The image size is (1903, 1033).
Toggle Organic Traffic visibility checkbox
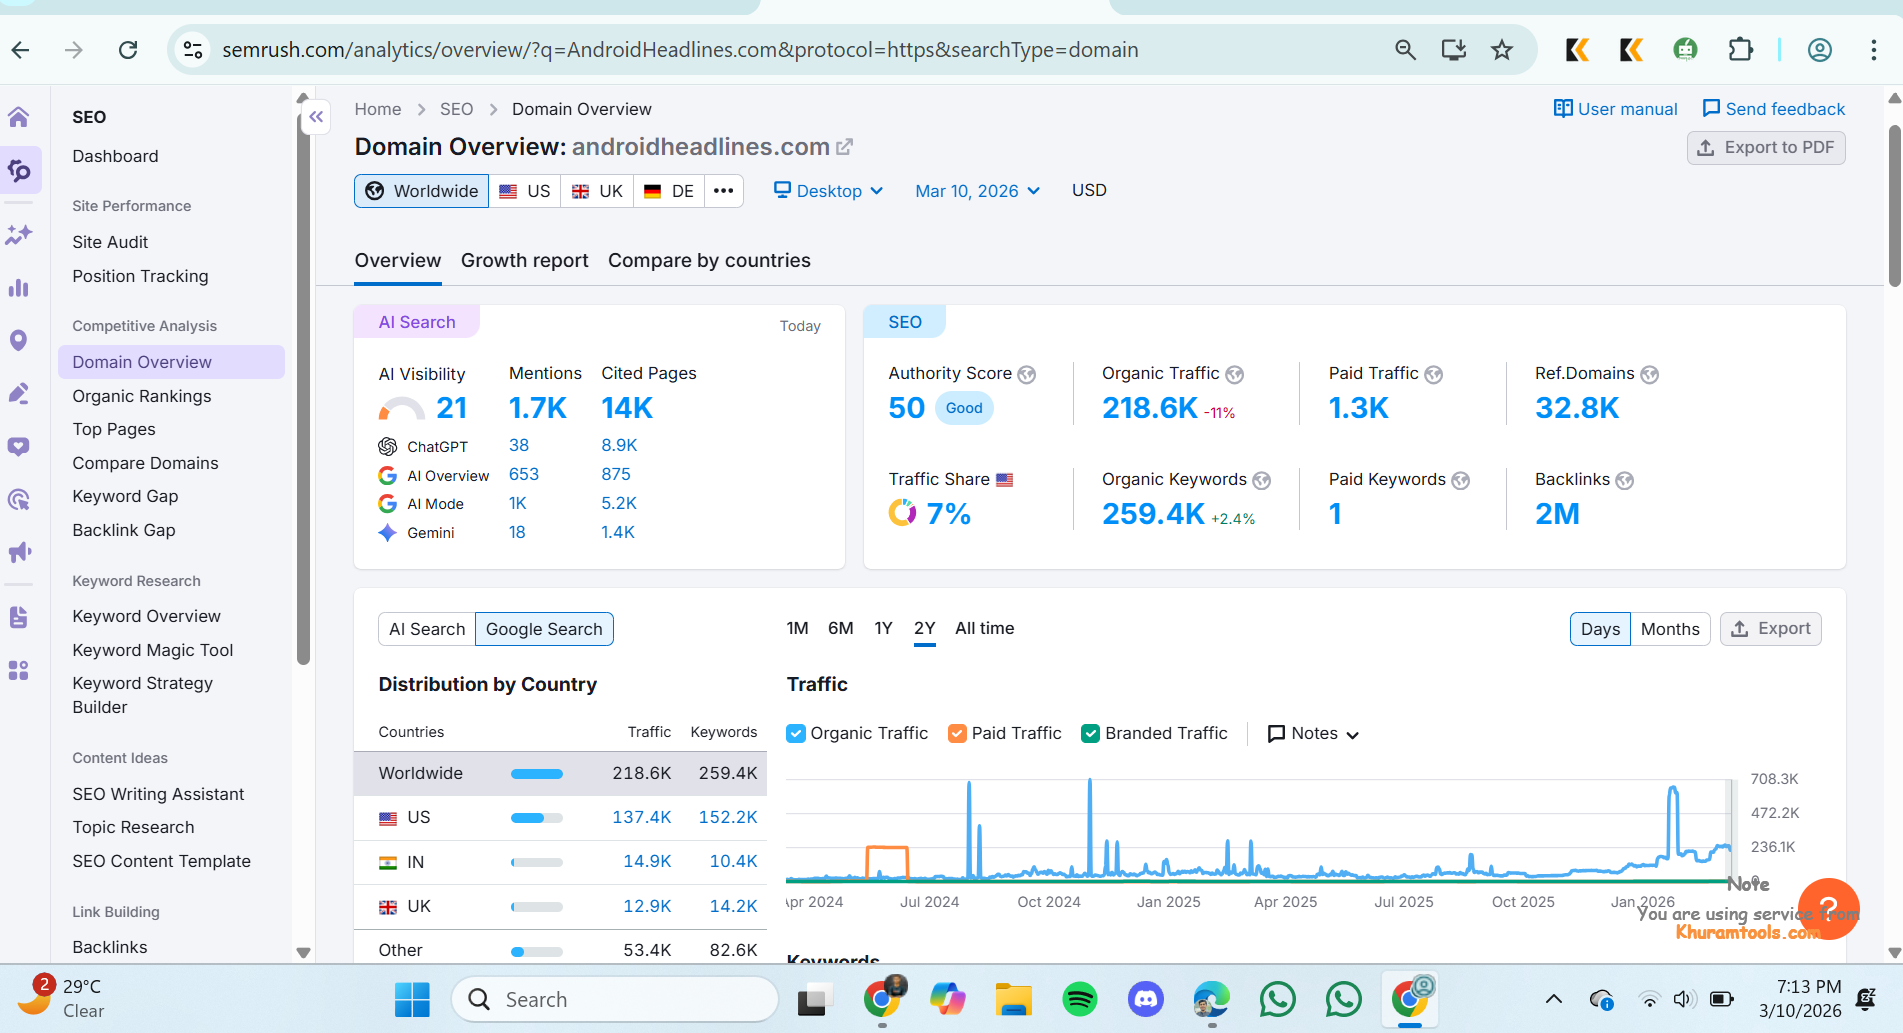tap(796, 733)
